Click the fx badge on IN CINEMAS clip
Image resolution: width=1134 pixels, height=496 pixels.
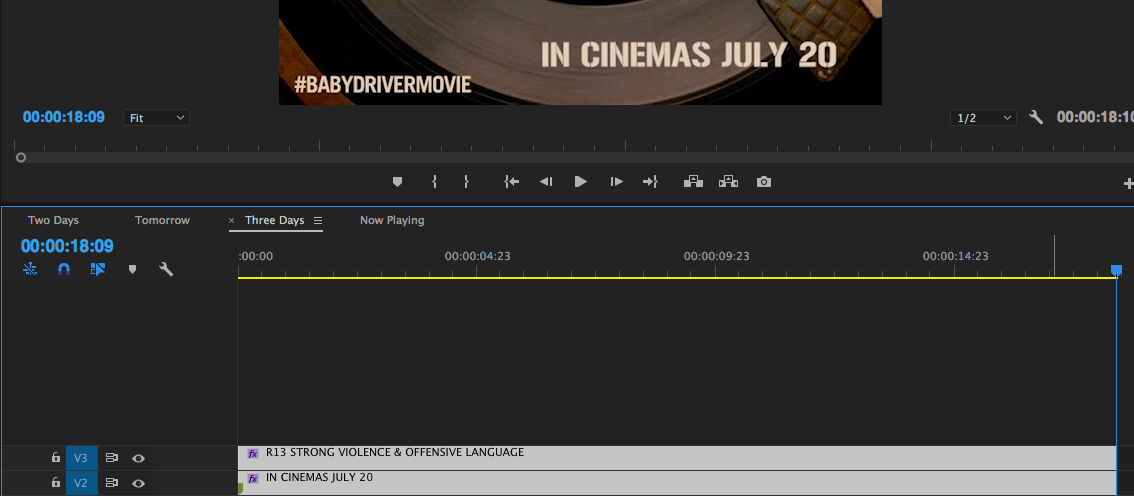coord(253,479)
